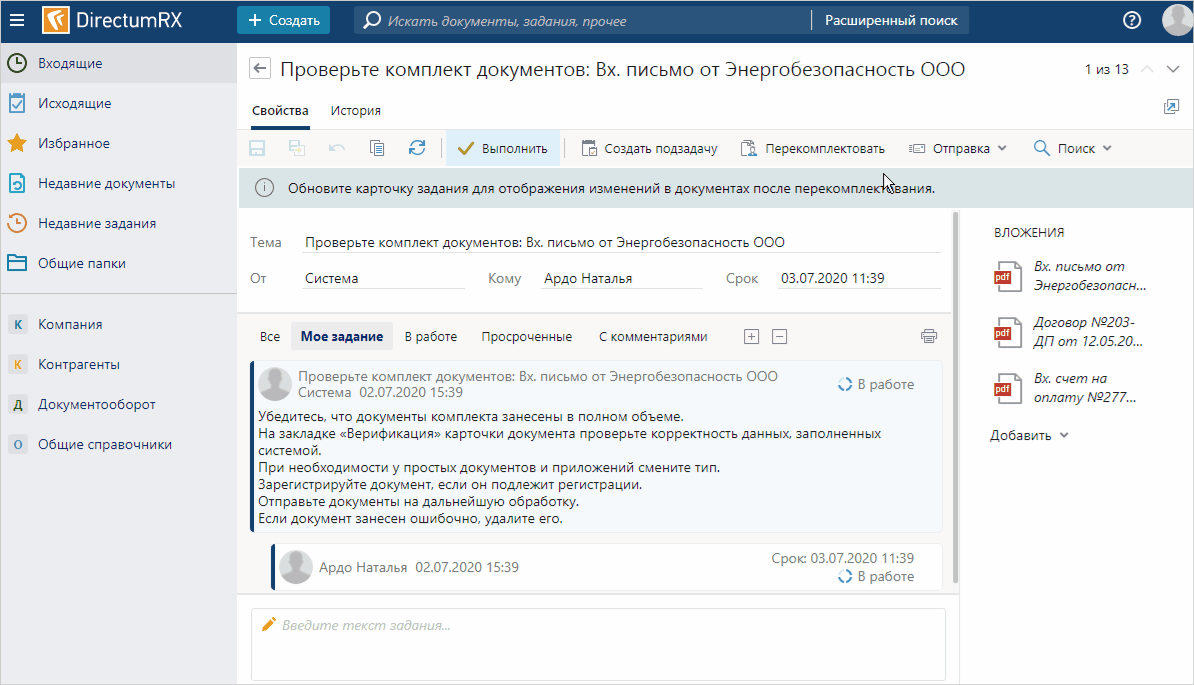Click Создать подзадачу
Screen dimensions: 1194x685
(650, 148)
